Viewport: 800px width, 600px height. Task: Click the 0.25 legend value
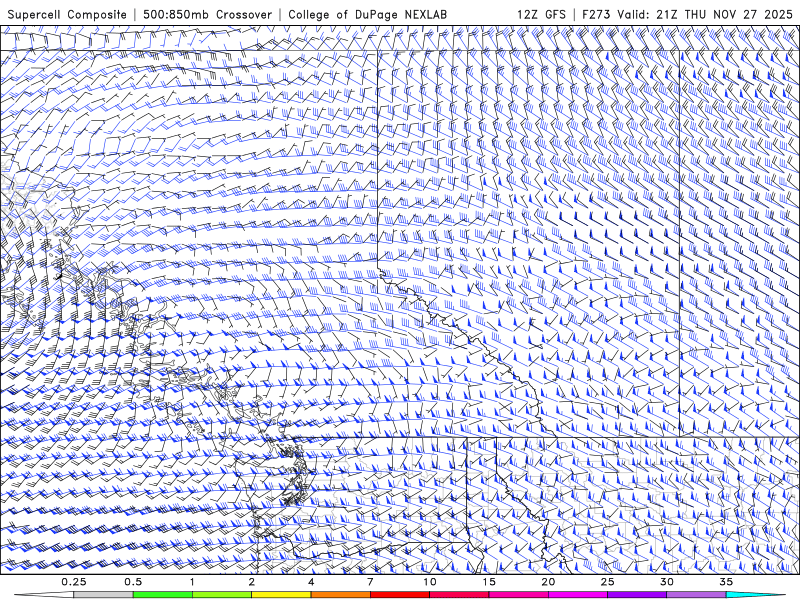tap(74, 582)
